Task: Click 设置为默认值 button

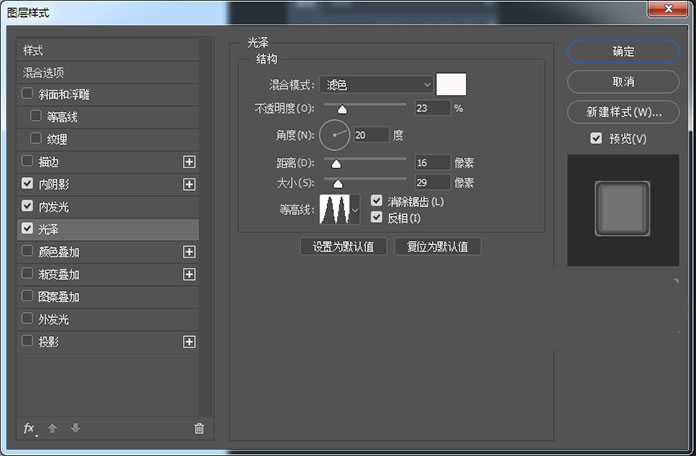Action: click(343, 247)
